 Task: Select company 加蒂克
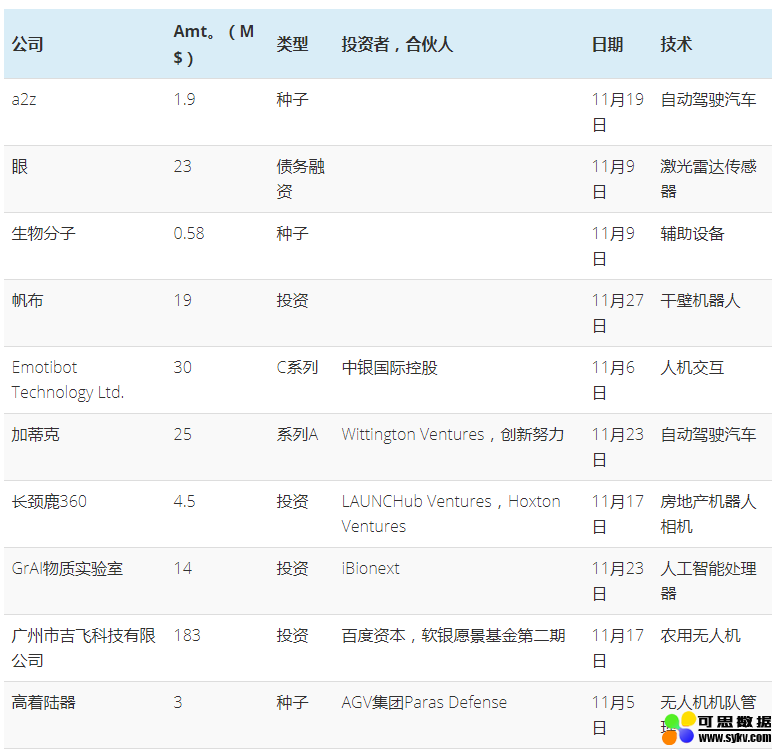36,434
